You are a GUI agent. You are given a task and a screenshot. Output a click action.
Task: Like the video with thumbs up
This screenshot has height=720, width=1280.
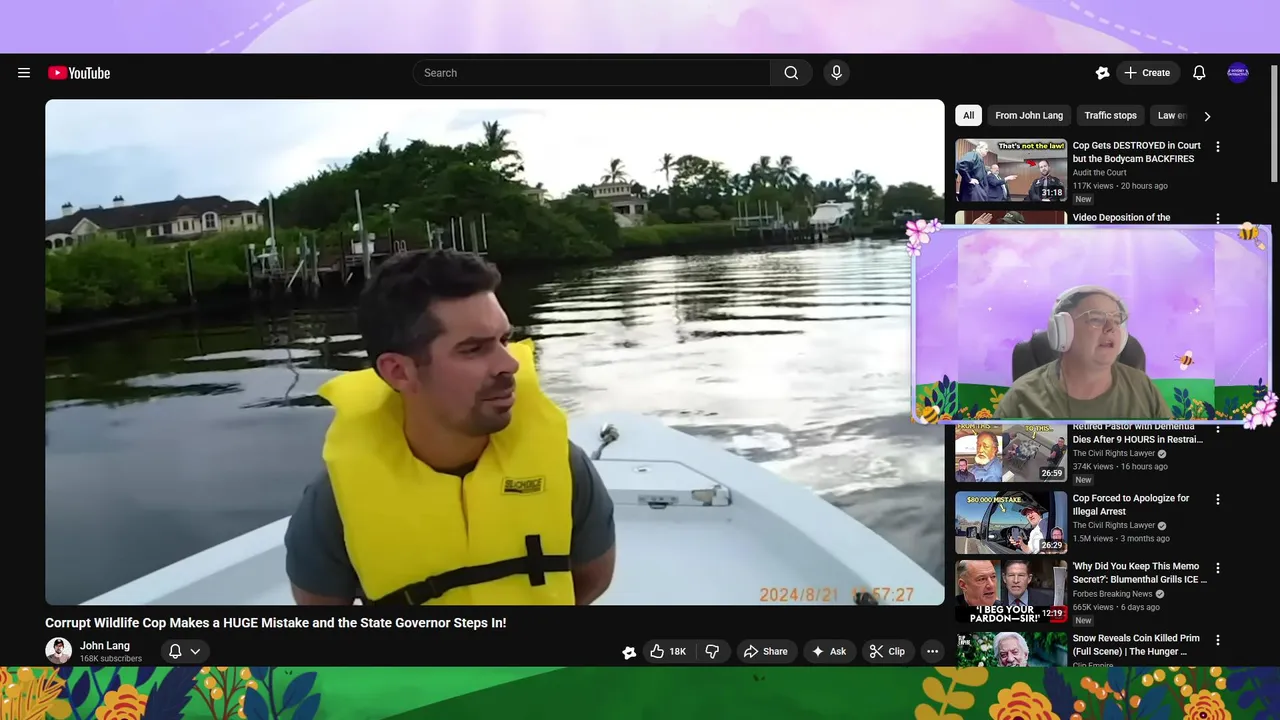point(668,651)
